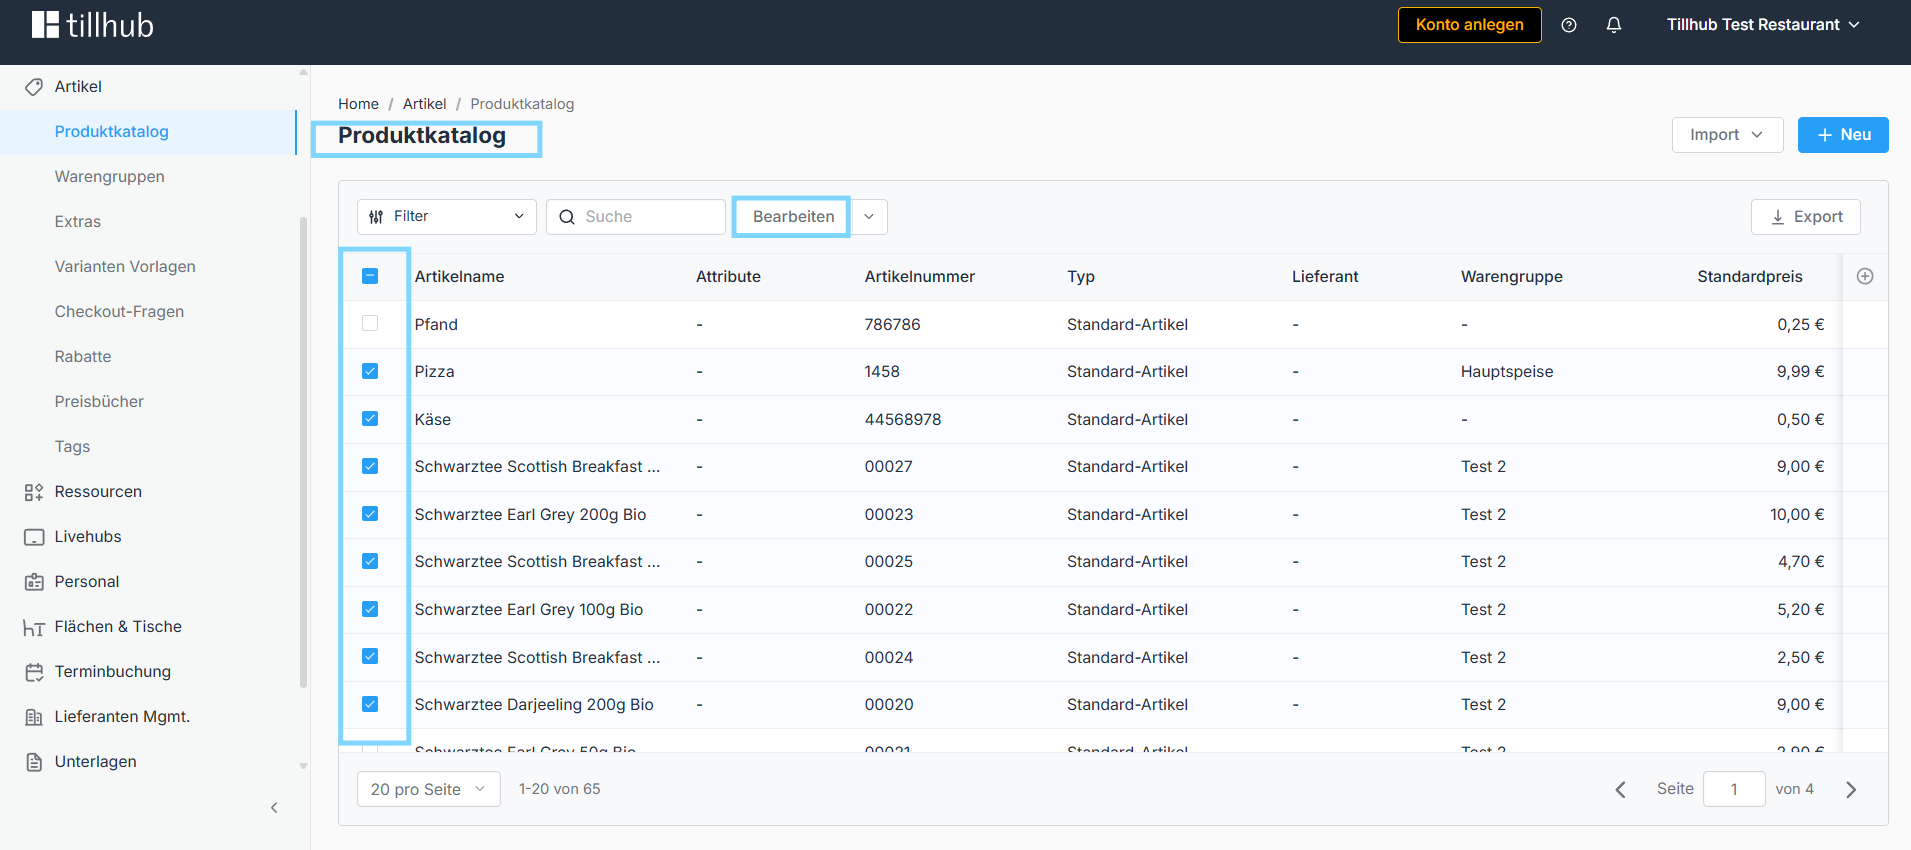This screenshot has width=1911, height=850.
Task: Click the Ressourcen sidebar icon
Action: [34, 492]
